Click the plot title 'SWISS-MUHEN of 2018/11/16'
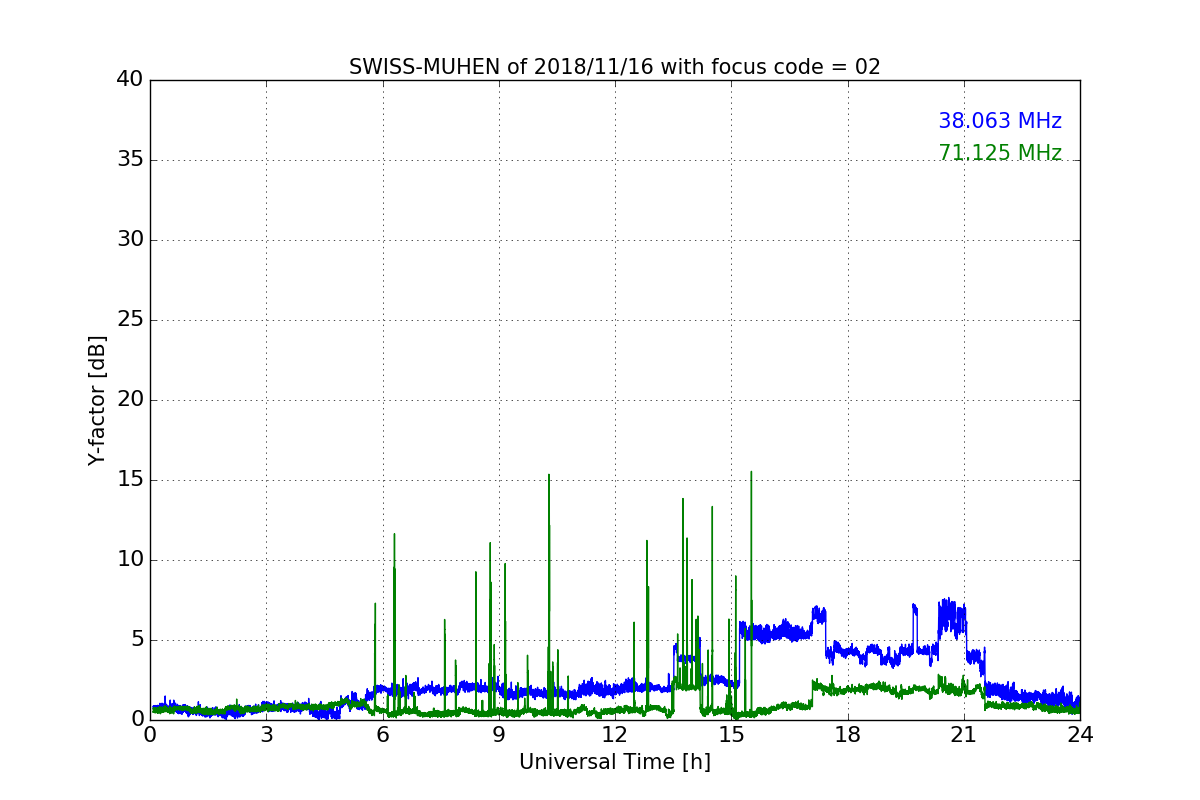This screenshot has height=800, width=1200. click(x=615, y=67)
